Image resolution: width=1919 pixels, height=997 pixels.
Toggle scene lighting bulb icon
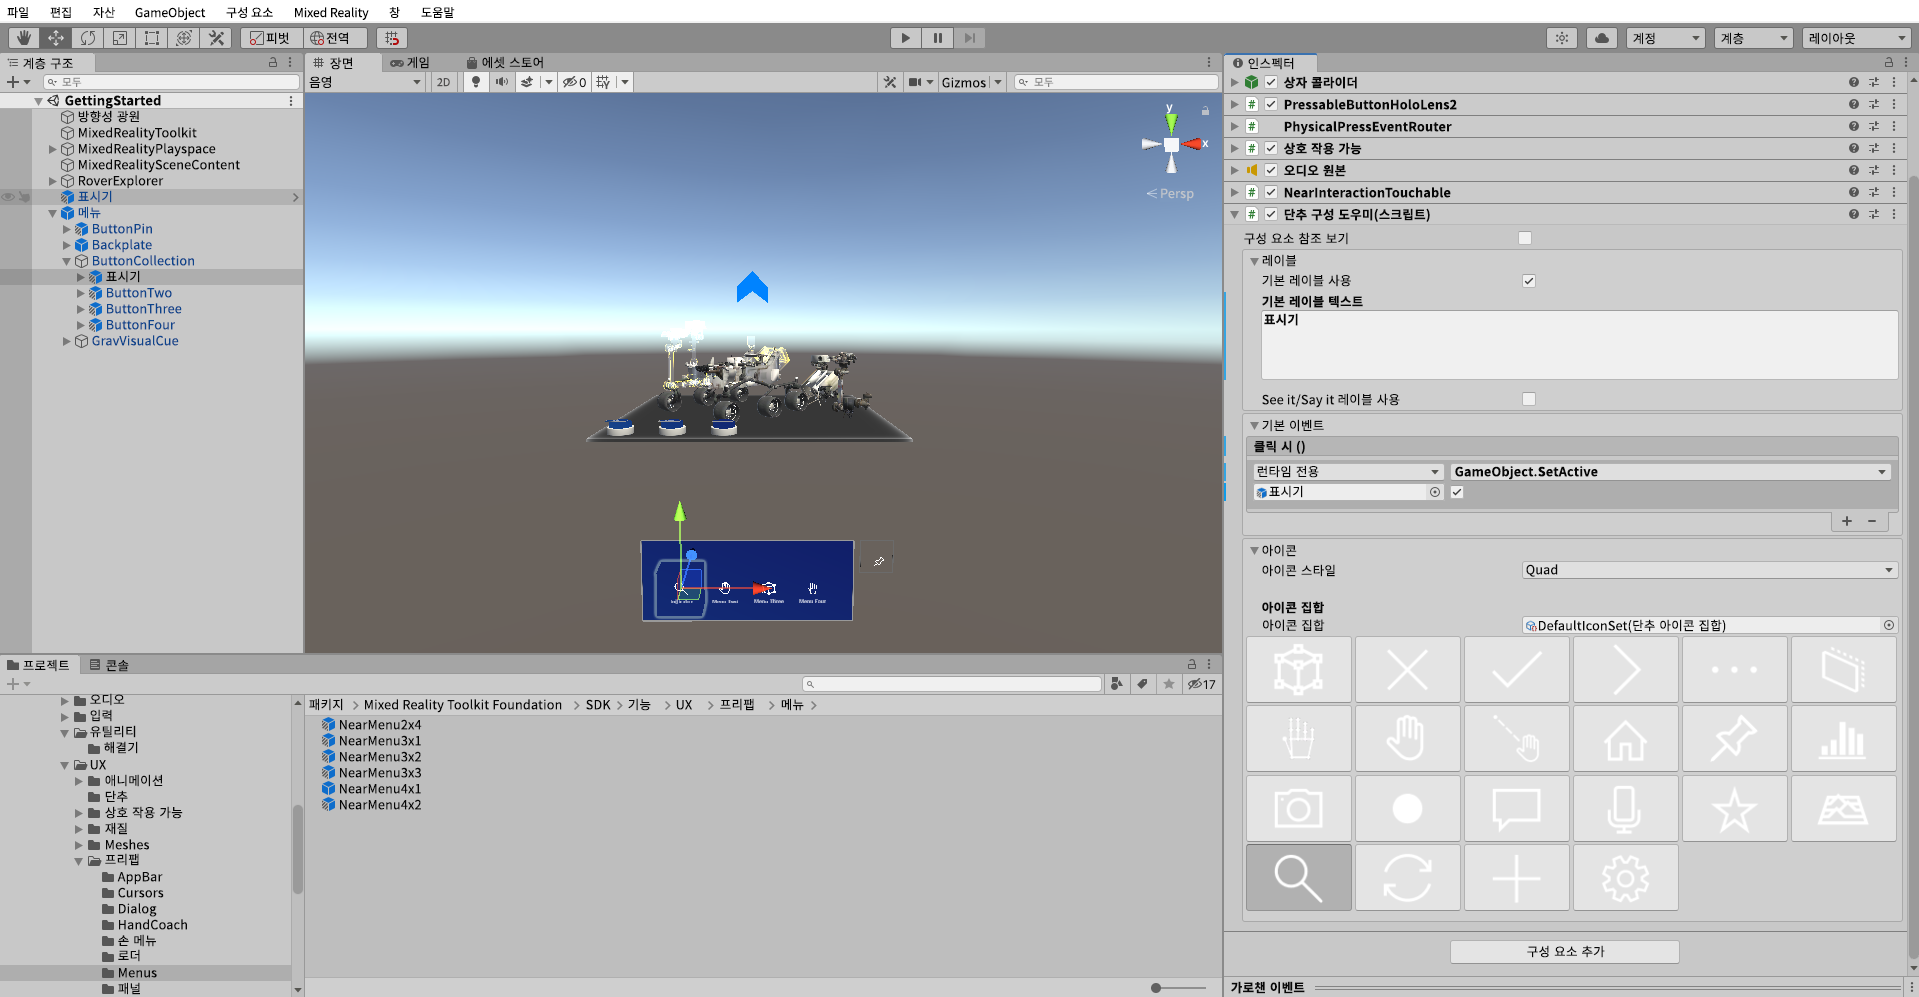[476, 82]
